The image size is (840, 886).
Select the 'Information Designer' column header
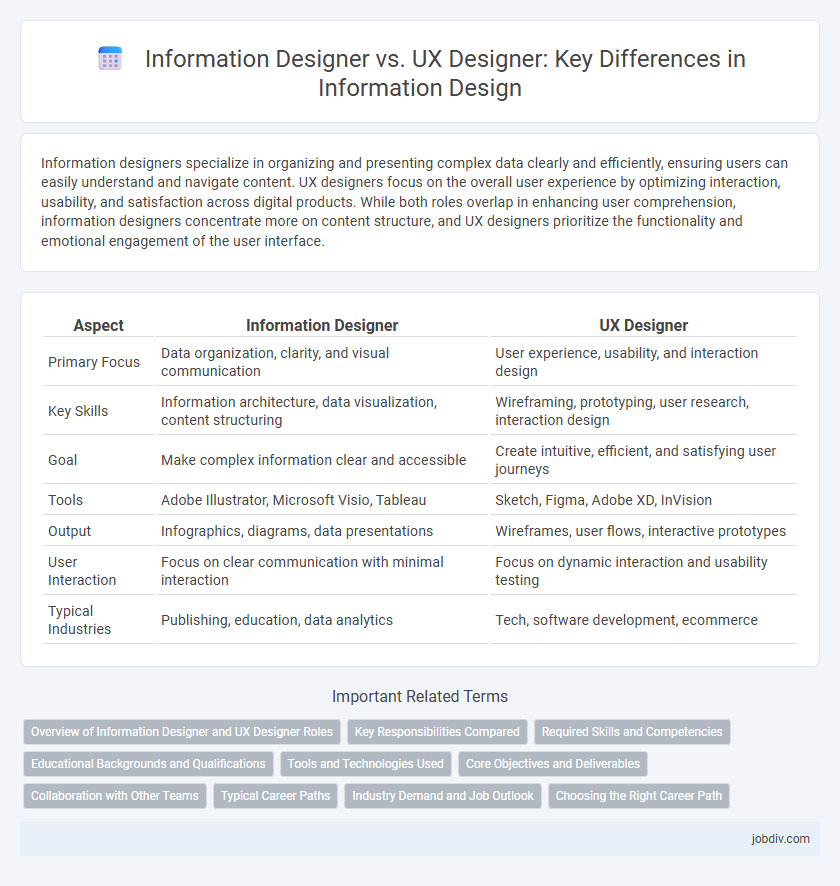point(322,325)
